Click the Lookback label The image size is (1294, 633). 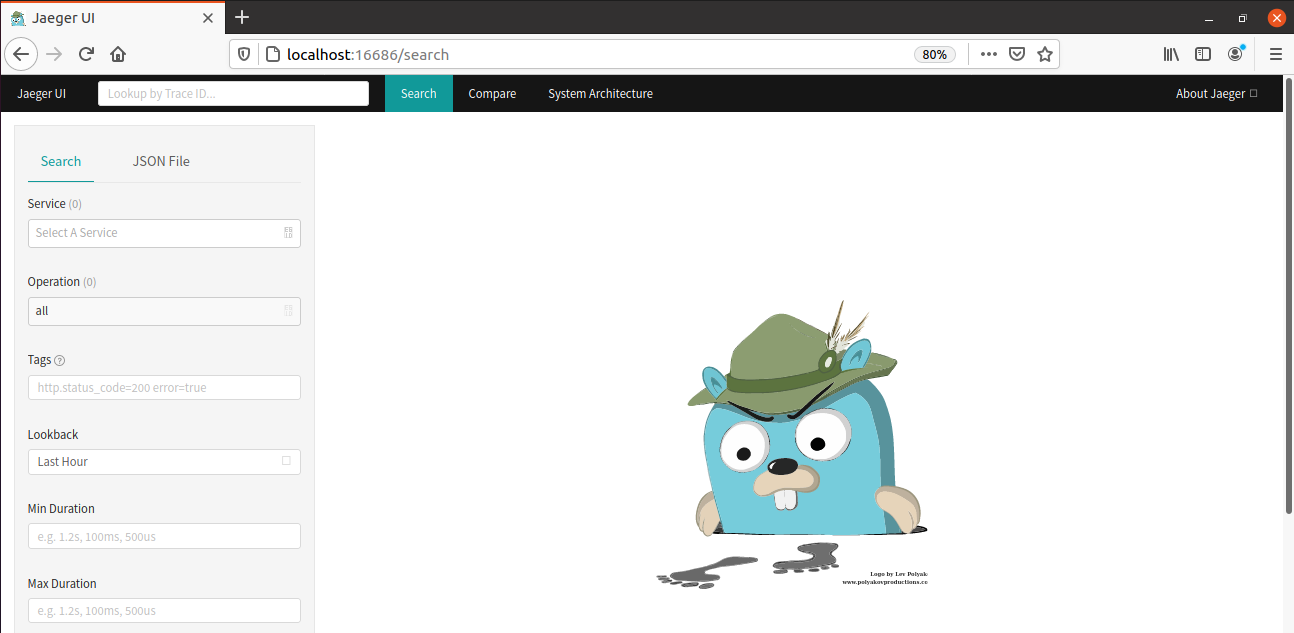(53, 434)
